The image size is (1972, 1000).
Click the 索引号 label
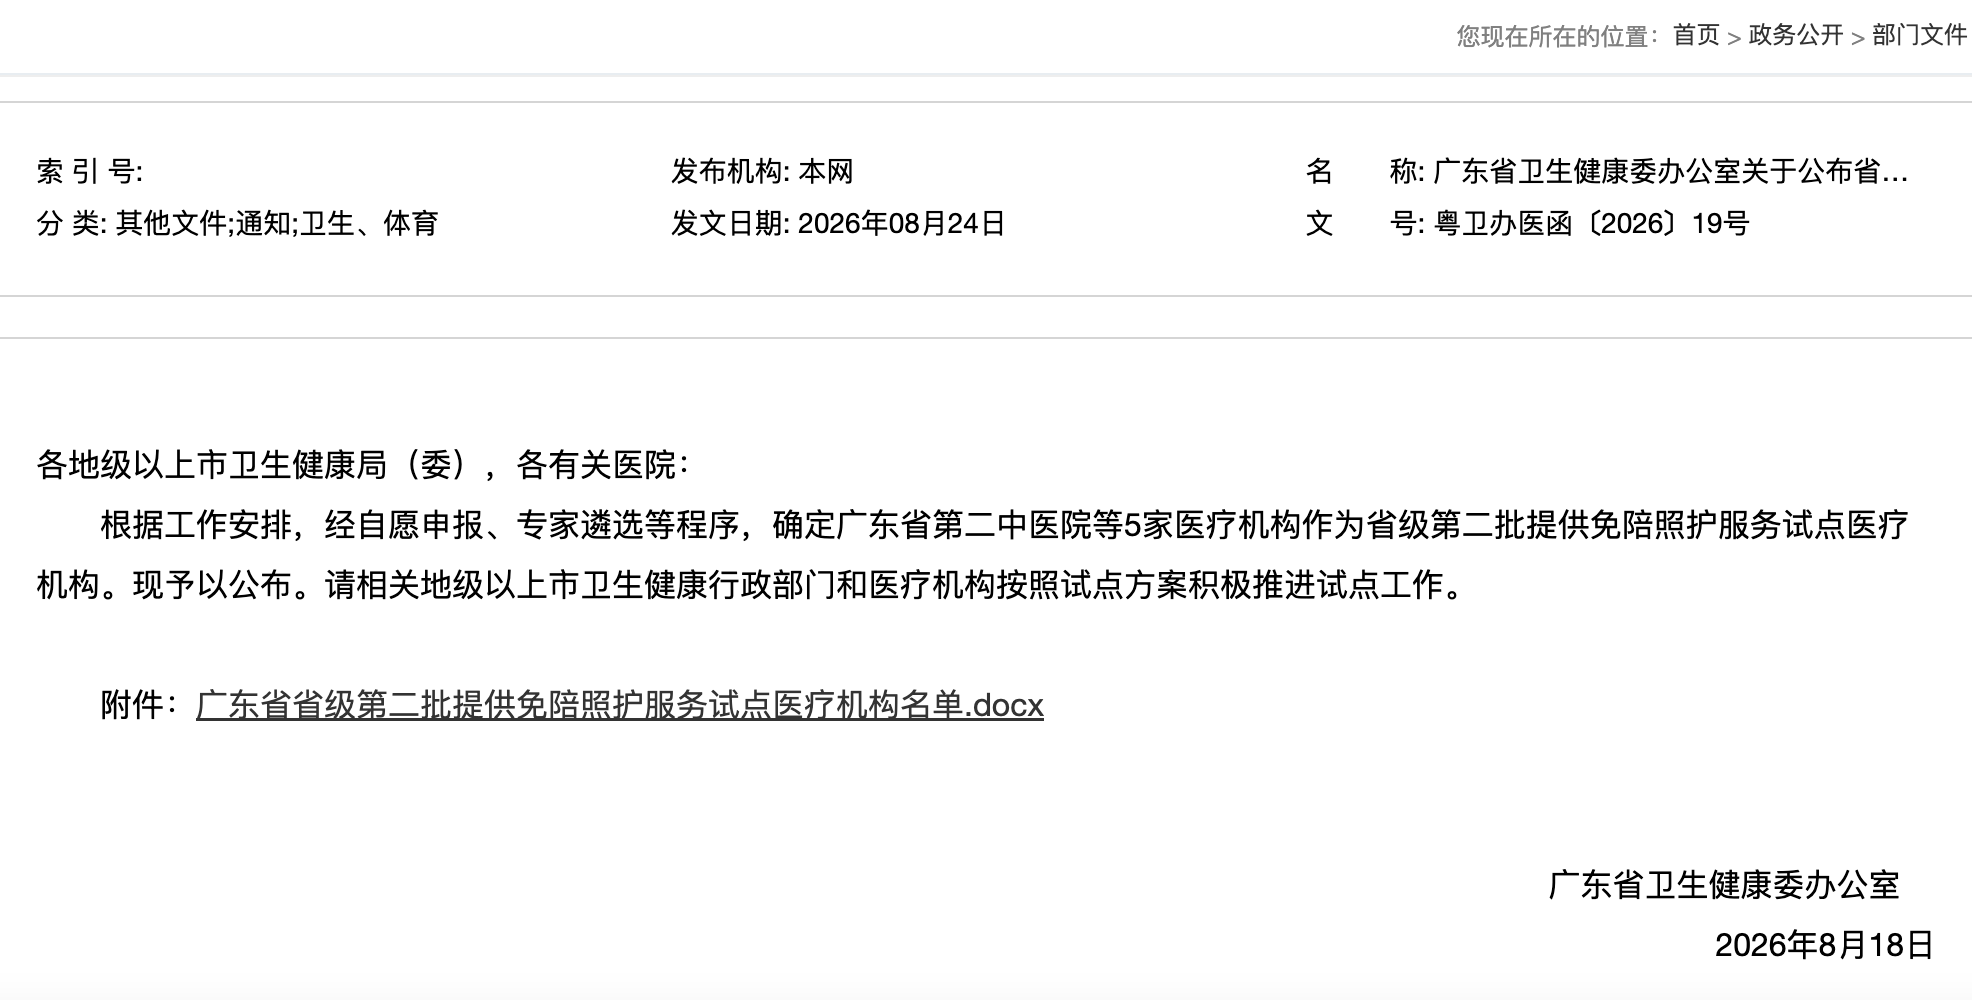point(90,172)
